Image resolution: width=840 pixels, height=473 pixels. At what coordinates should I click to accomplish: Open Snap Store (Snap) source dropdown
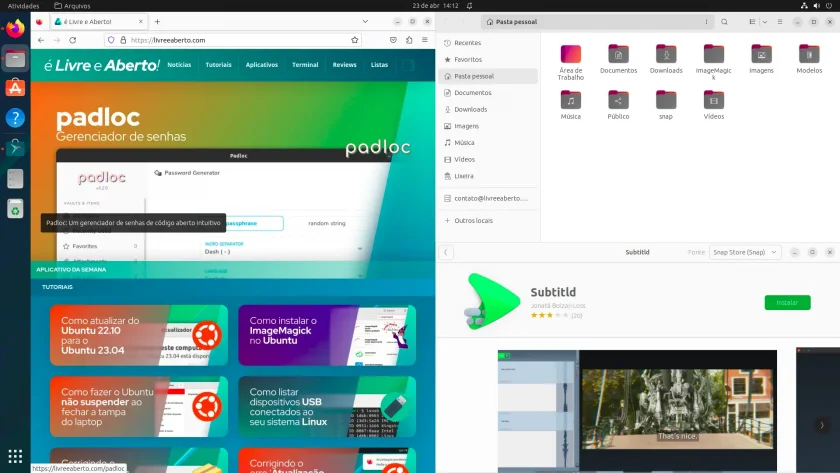pos(745,252)
